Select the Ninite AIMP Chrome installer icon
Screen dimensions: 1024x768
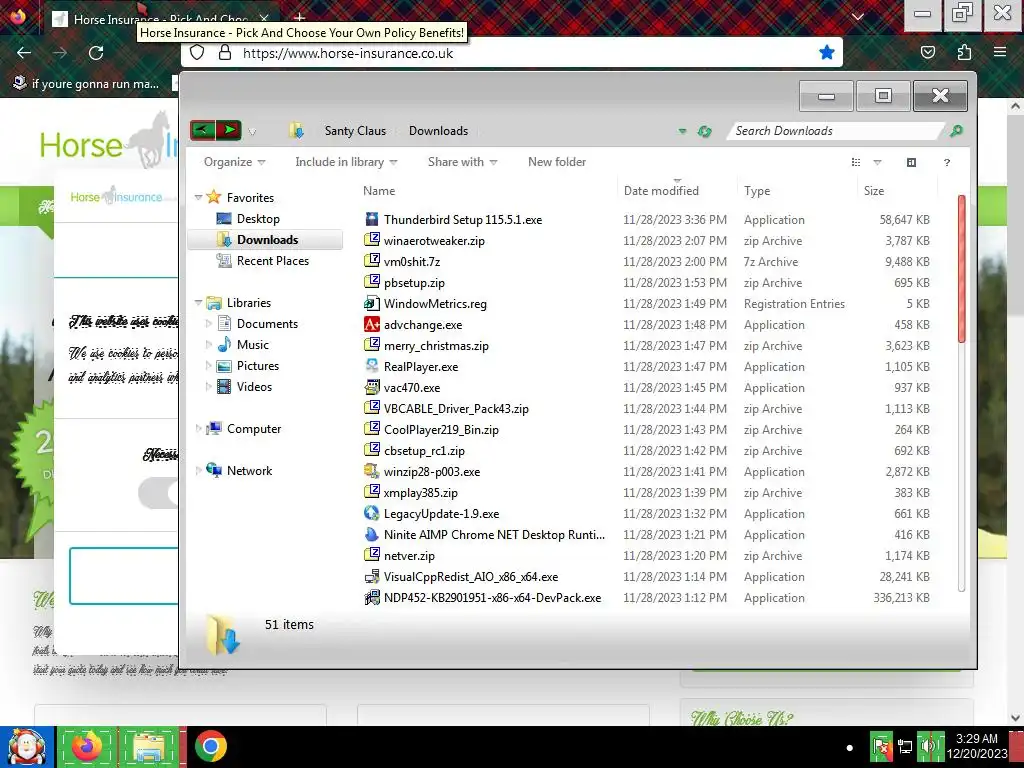coord(372,534)
